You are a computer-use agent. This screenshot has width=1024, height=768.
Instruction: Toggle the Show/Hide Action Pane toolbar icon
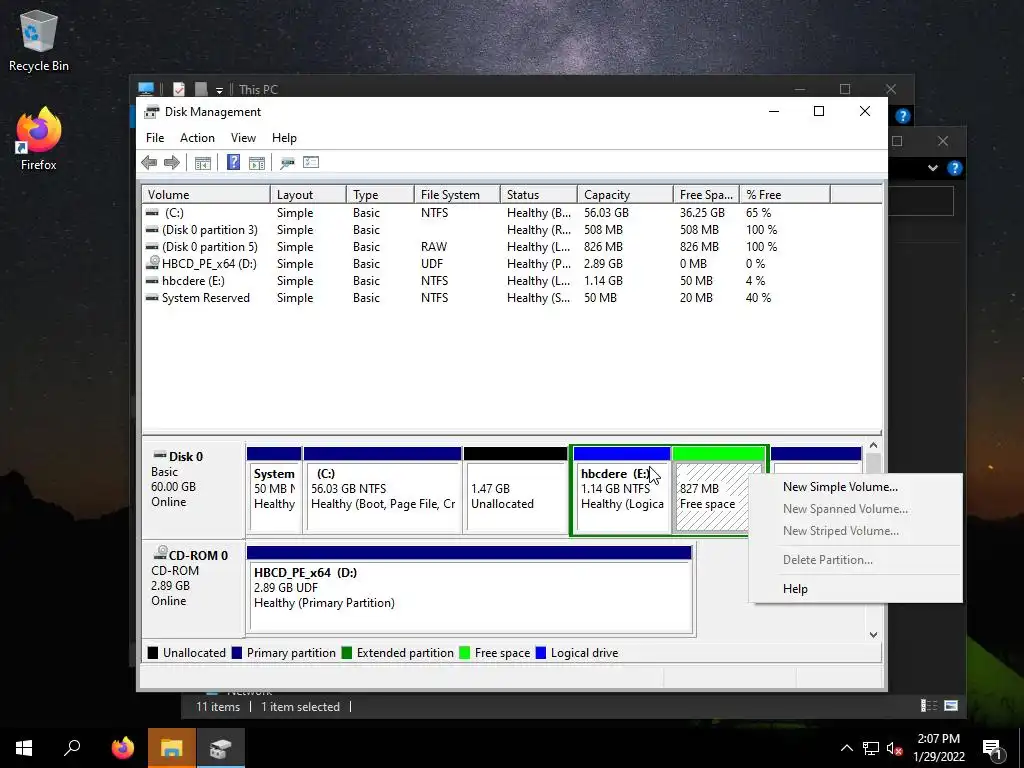257,163
